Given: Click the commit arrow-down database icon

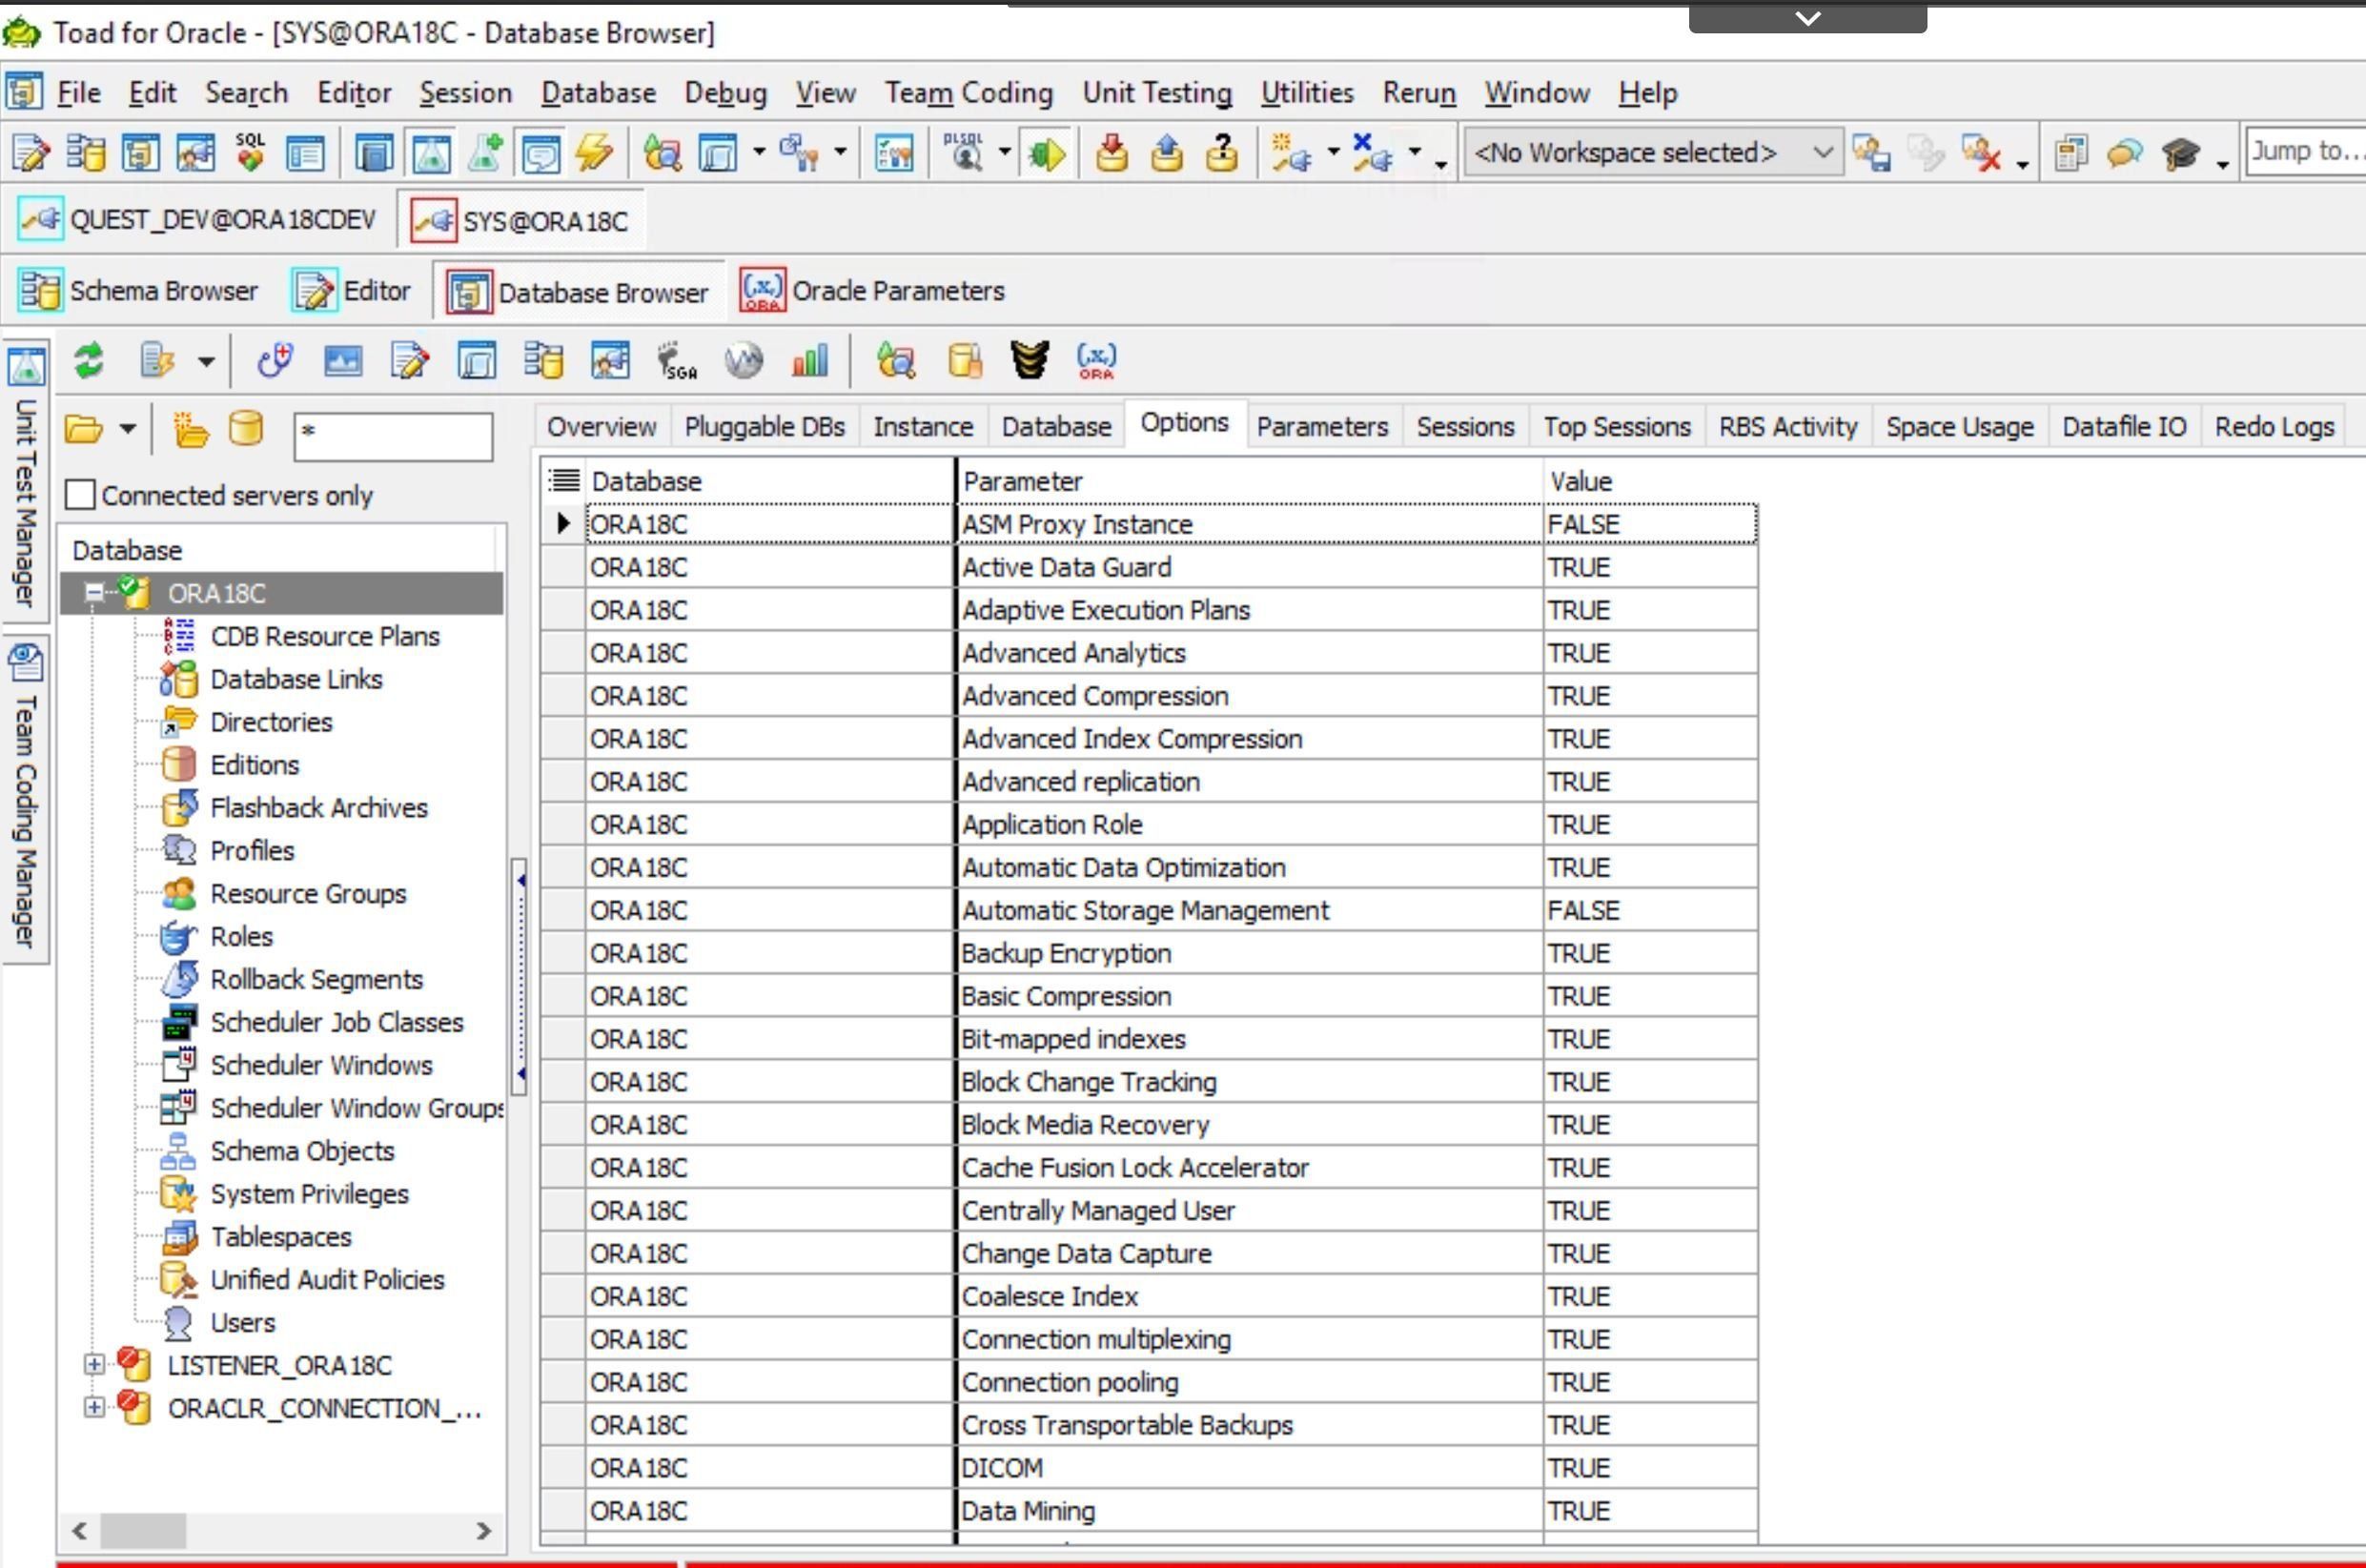Looking at the screenshot, I should pyautogui.click(x=1111, y=153).
